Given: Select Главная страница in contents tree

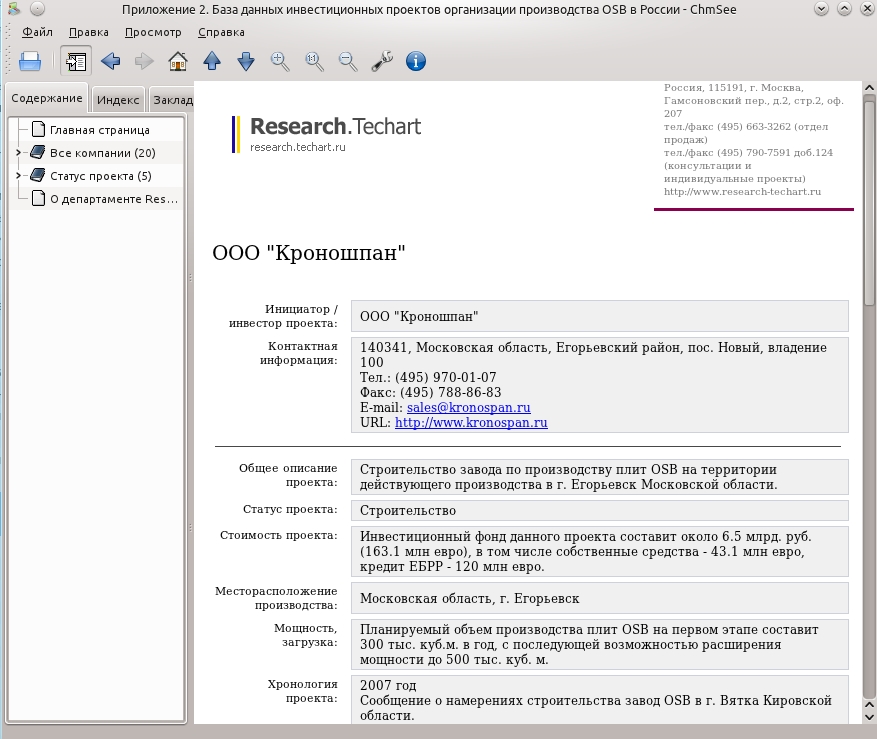Looking at the screenshot, I should point(100,130).
